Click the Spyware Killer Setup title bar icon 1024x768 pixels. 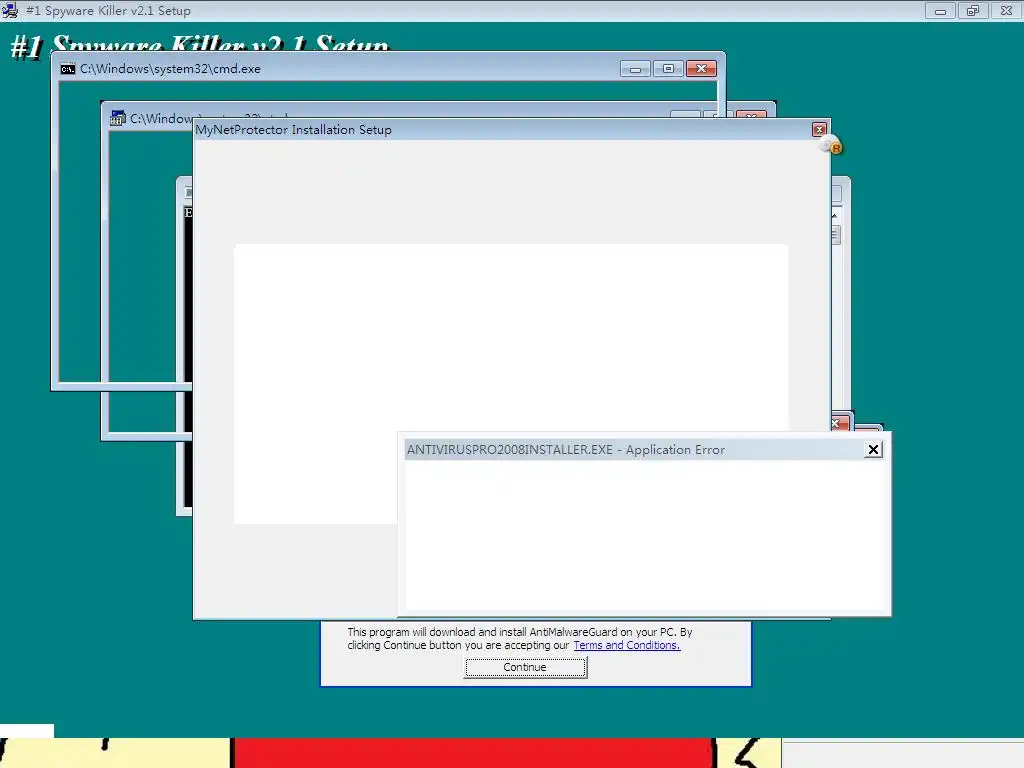coord(10,10)
